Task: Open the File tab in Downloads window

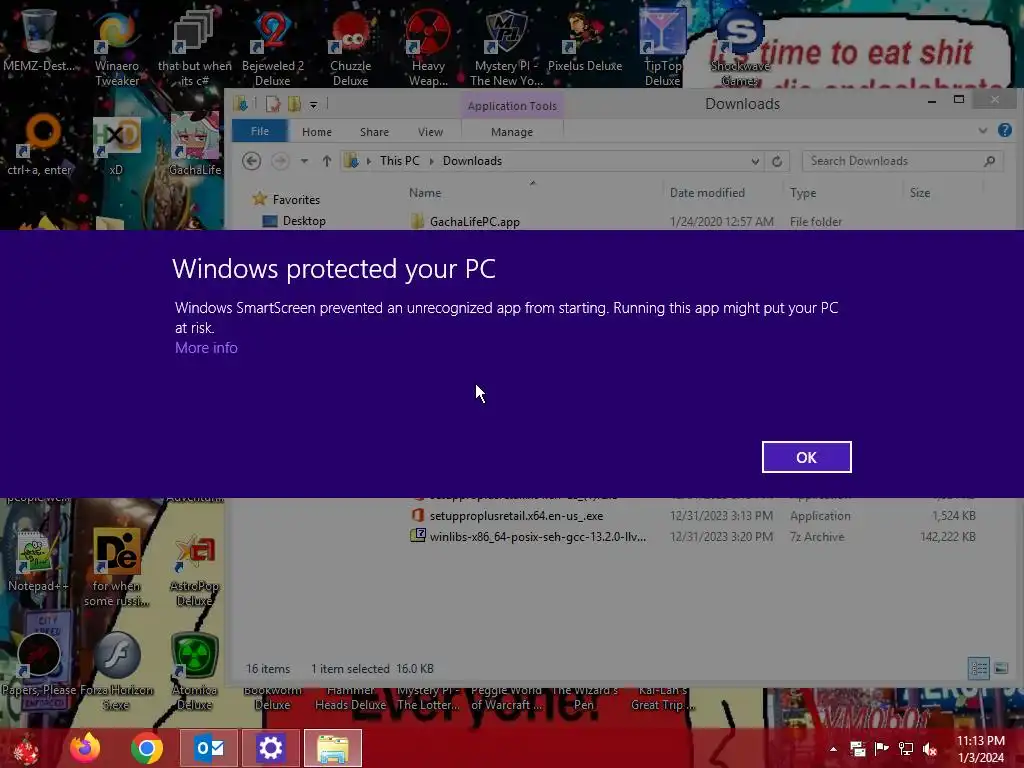Action: (x=260, y=131)
